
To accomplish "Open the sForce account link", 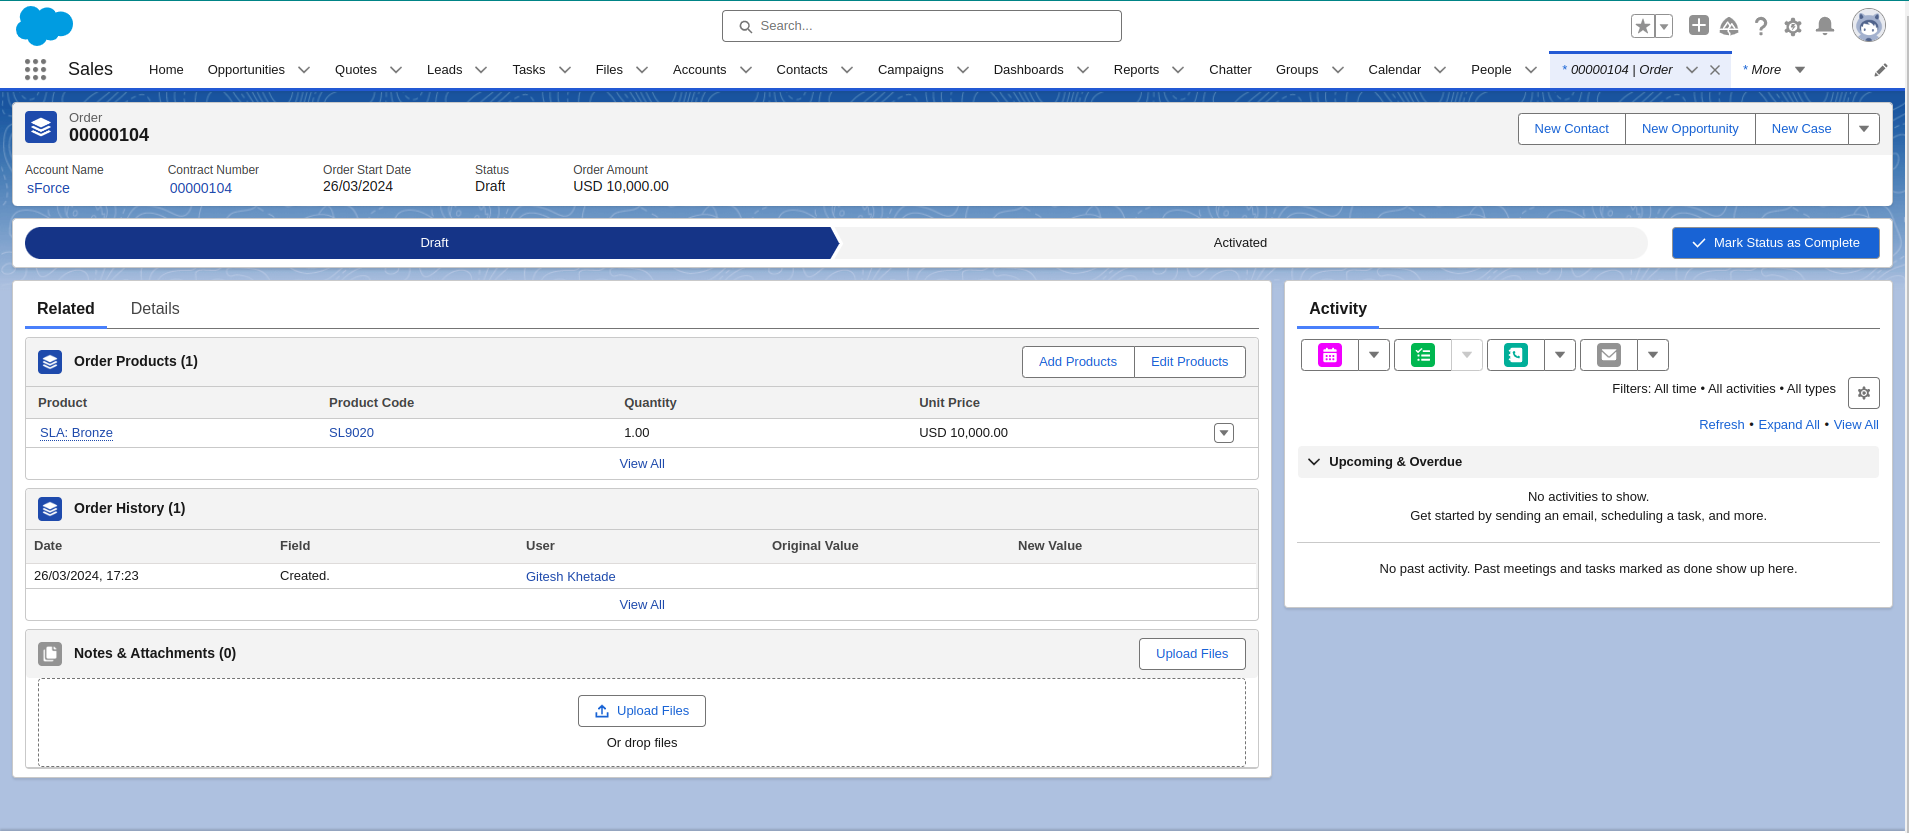I will [48, 188].
